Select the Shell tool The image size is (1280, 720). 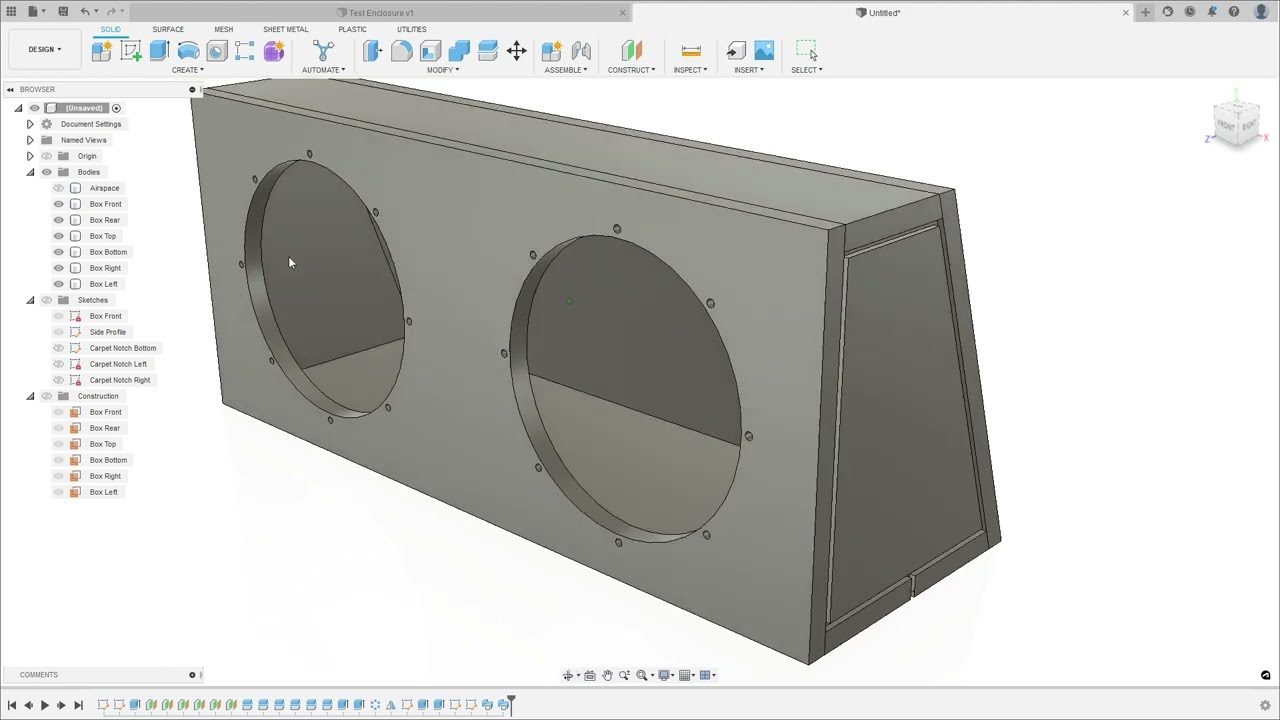[x=430, y=51]
